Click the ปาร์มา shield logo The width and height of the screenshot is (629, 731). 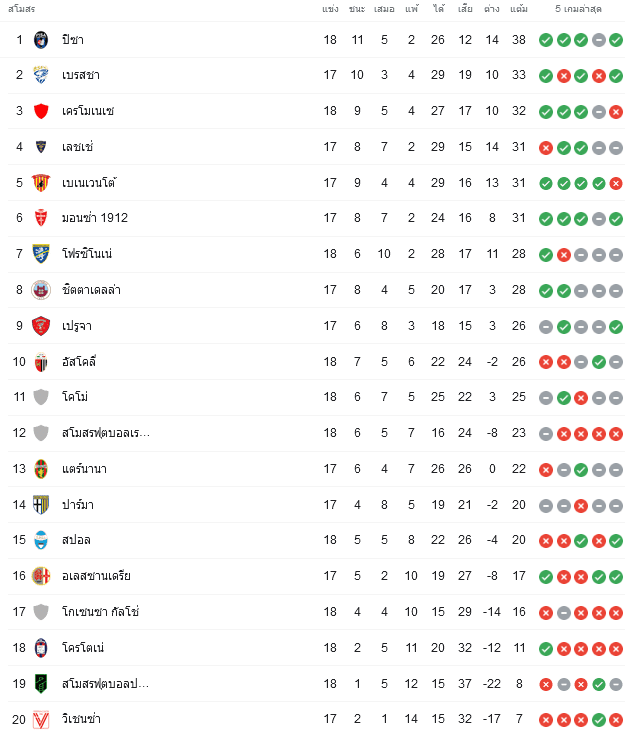[x=41, y=505]
